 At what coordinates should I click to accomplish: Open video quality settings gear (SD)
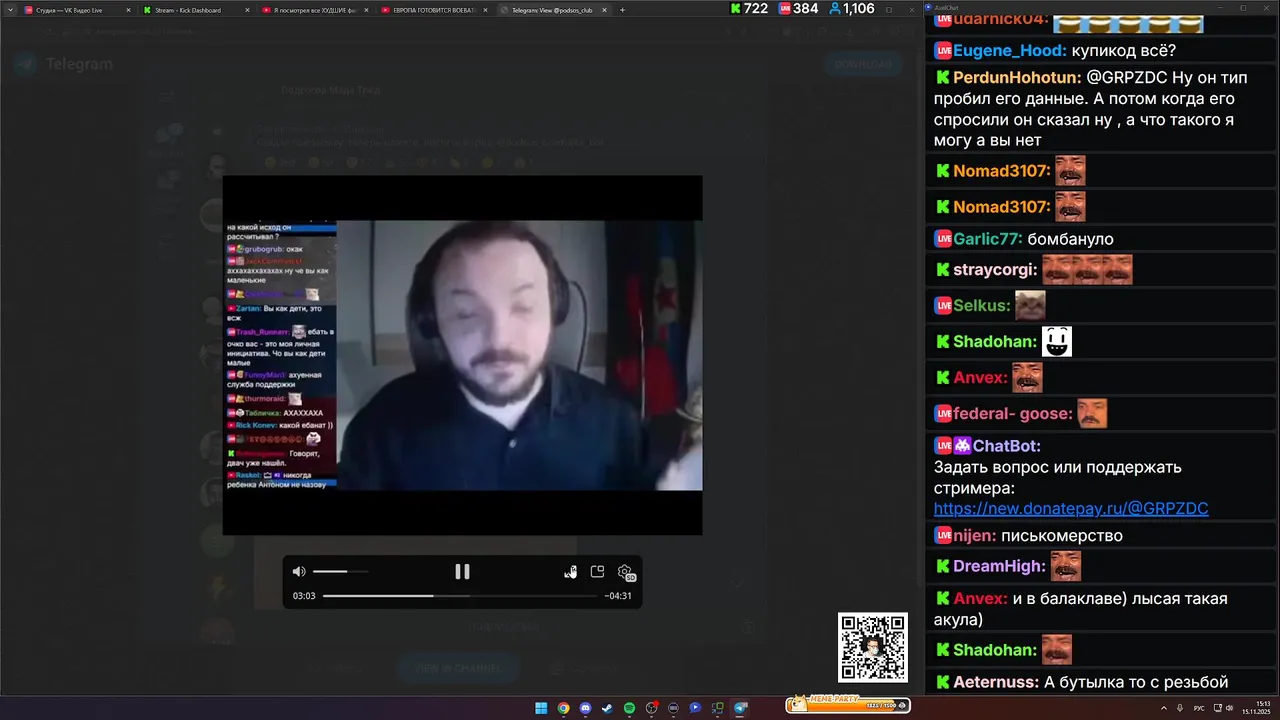click(626, 572)
